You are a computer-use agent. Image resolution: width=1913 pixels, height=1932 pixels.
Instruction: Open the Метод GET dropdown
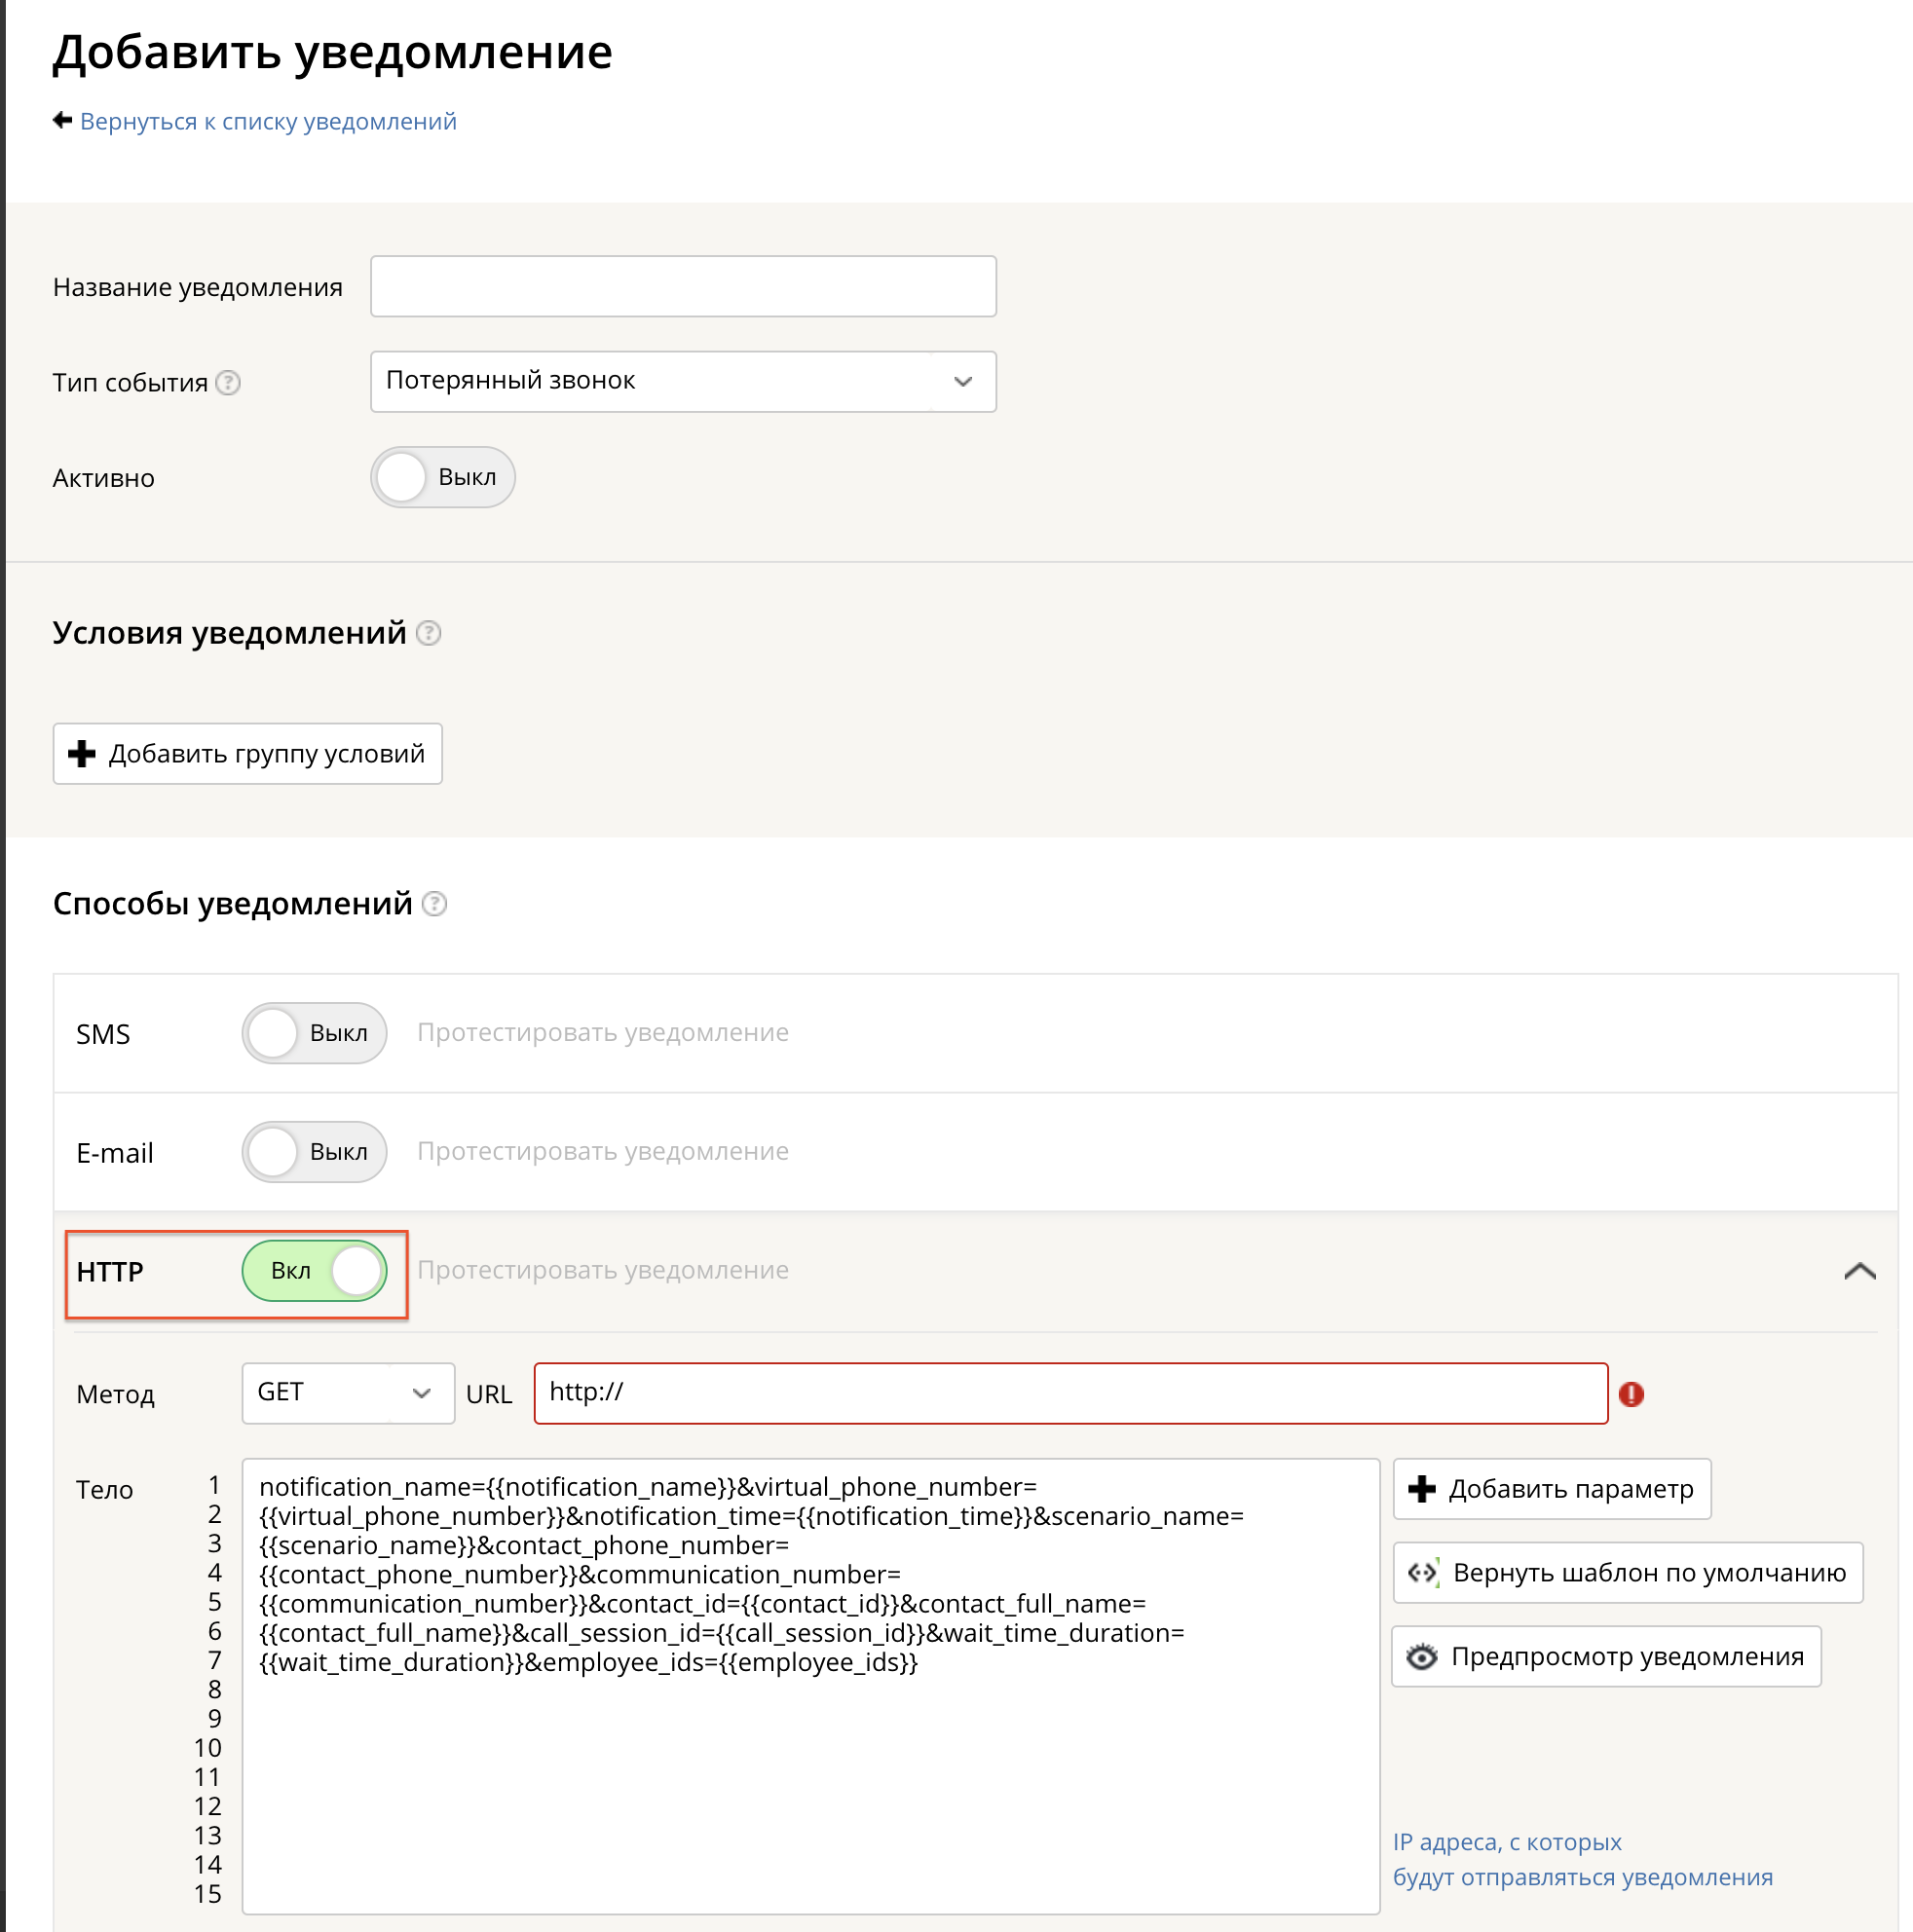click(x=348, y=1393)
